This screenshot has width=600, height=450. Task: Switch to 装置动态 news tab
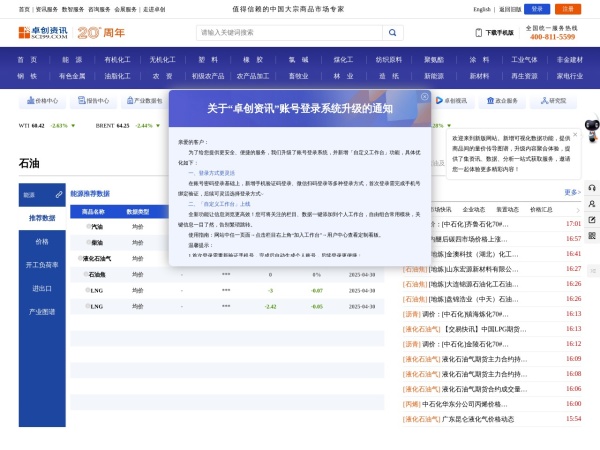pyautogui.click(x=507, y=210)
